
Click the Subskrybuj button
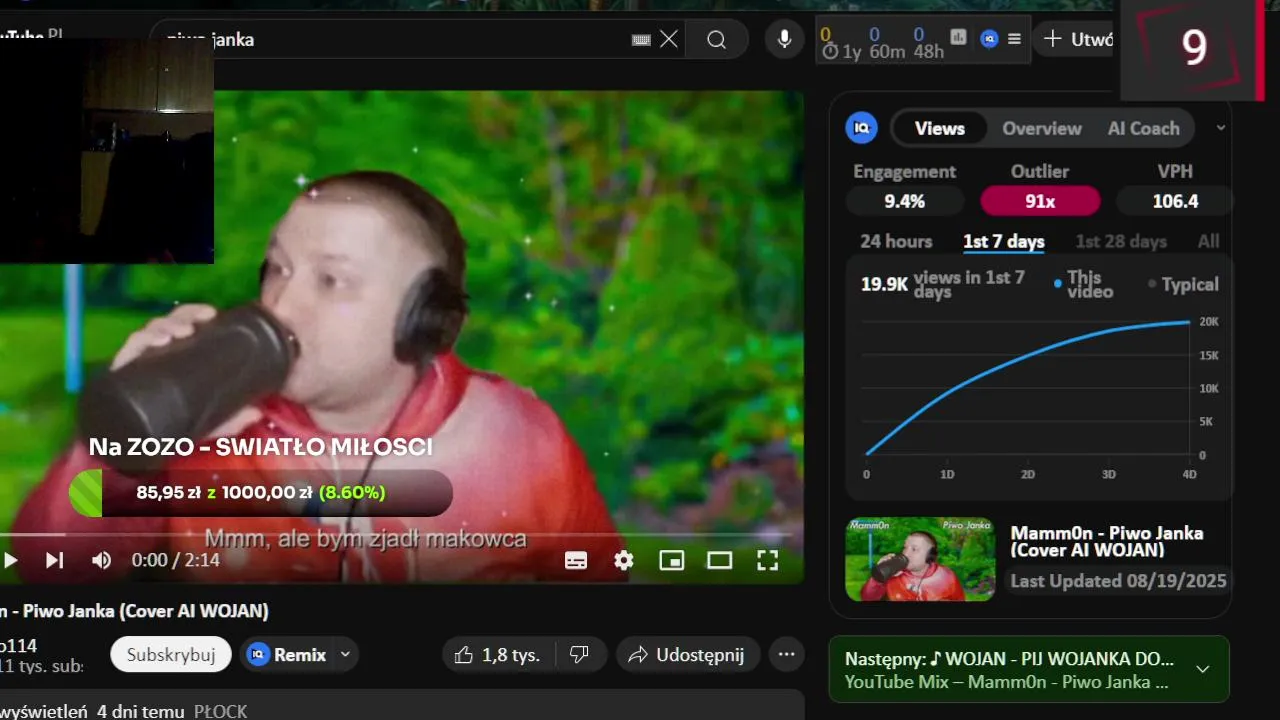coord(171,655)
